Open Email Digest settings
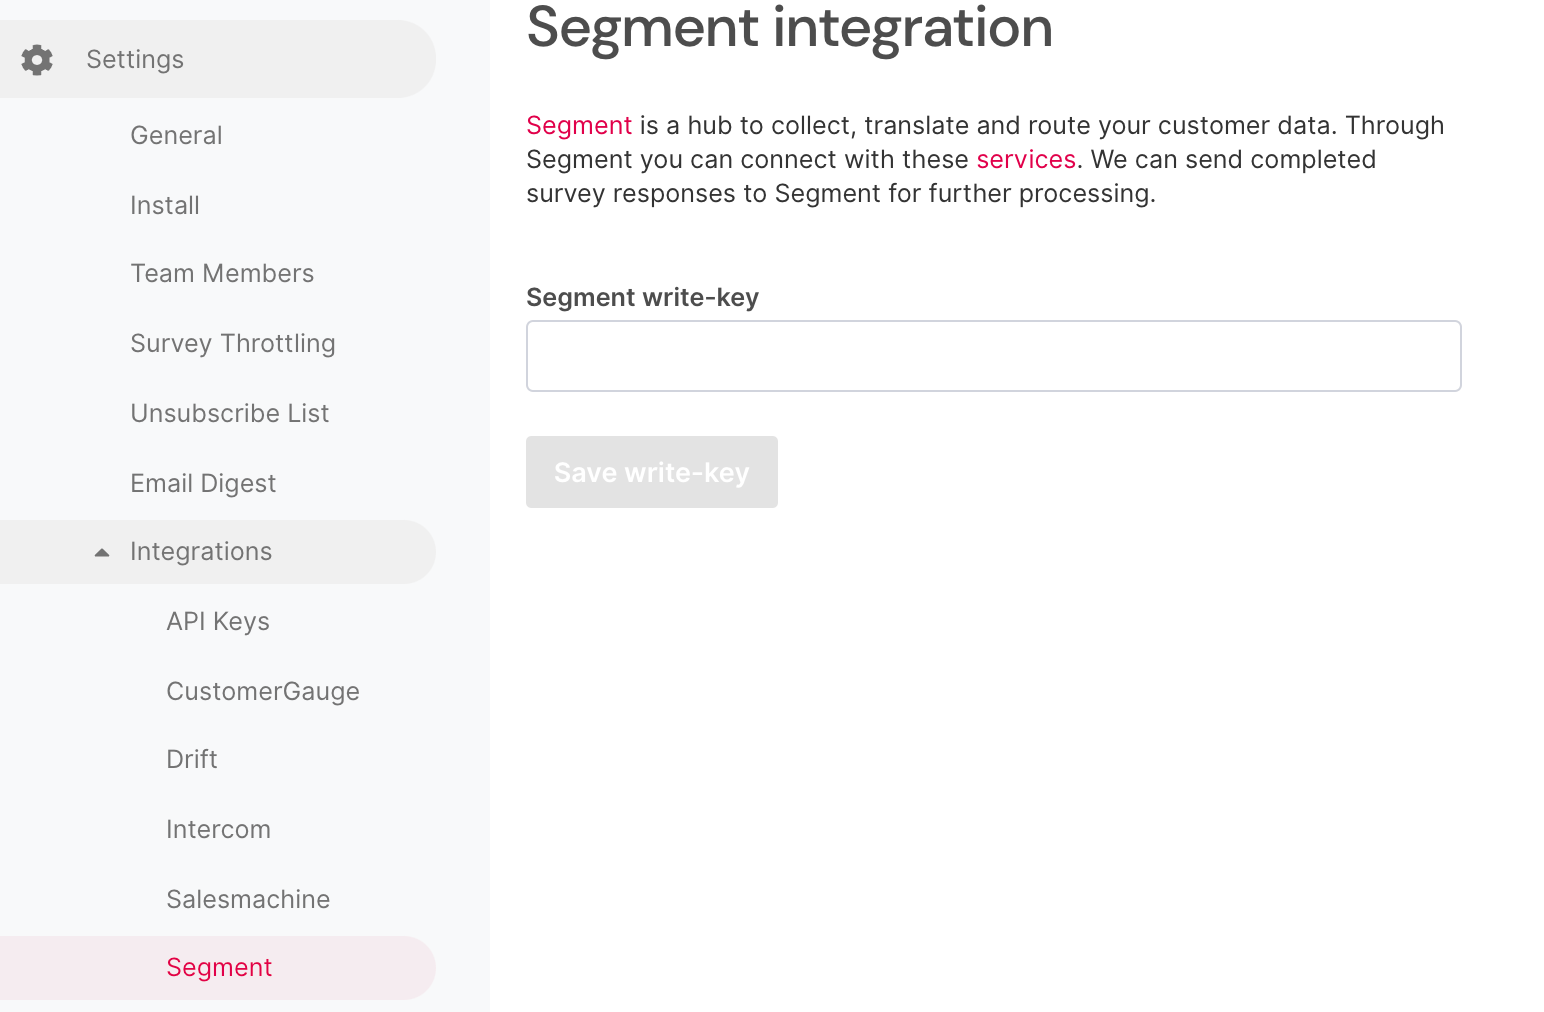 (x=203, y=483)
